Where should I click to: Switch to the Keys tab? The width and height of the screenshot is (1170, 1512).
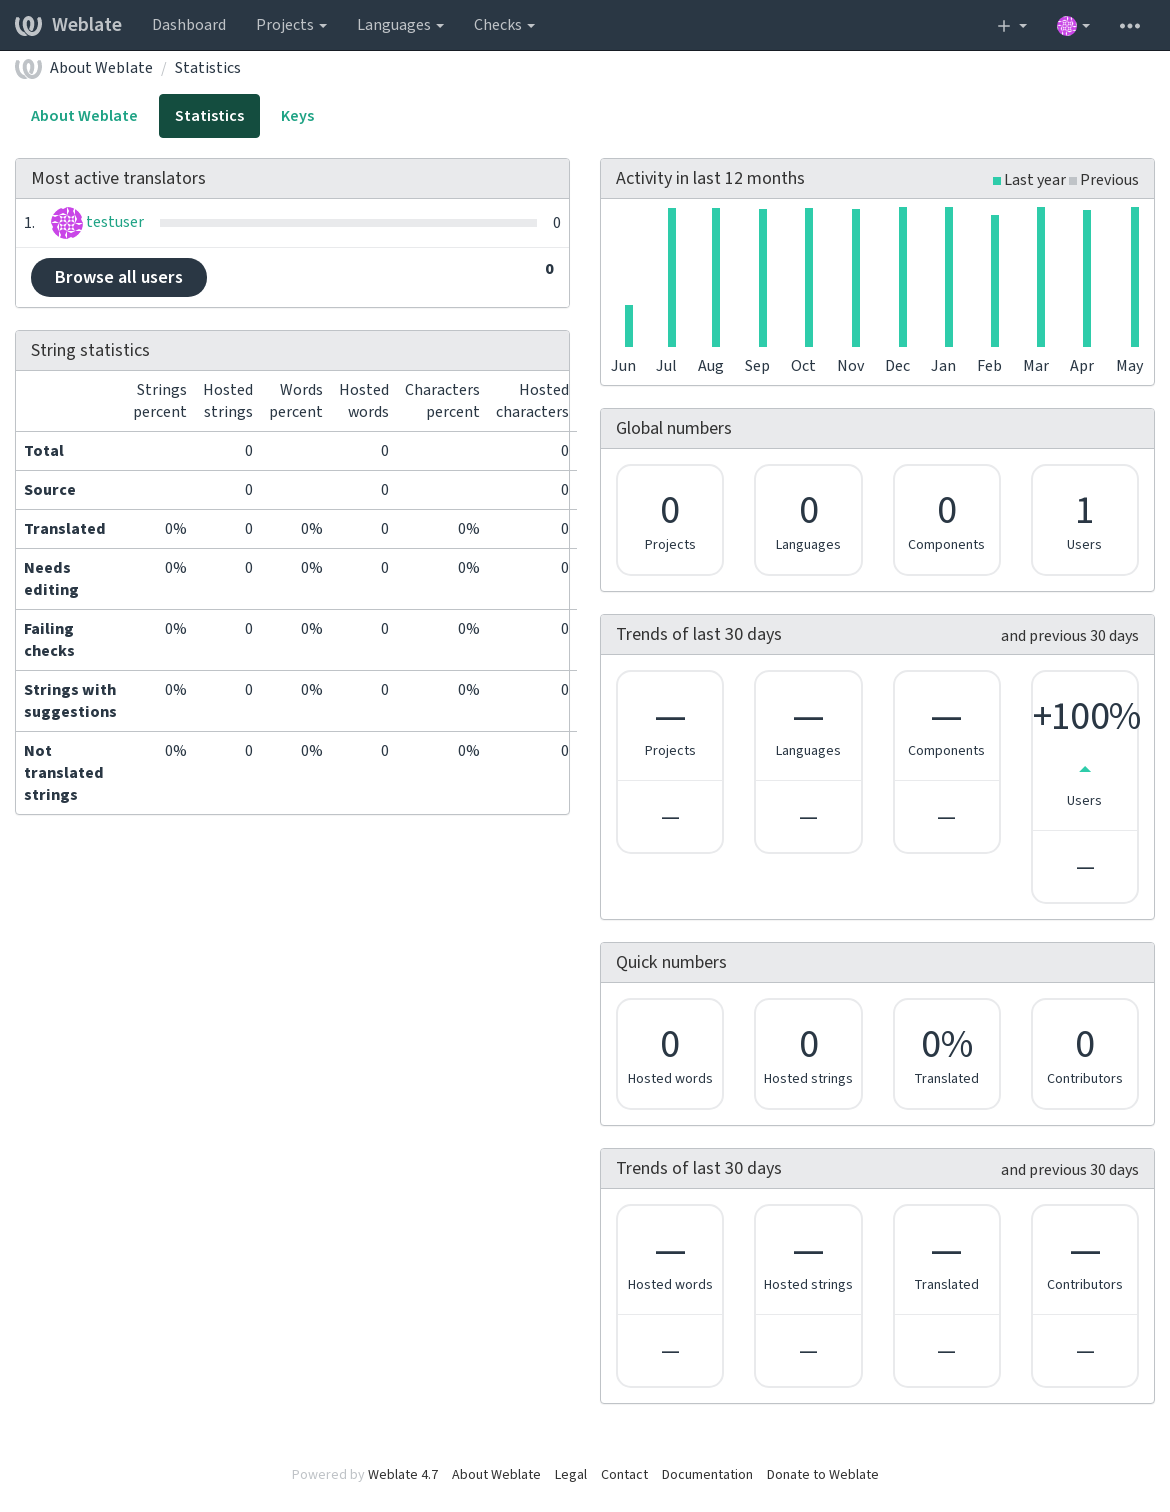(297, 116)
